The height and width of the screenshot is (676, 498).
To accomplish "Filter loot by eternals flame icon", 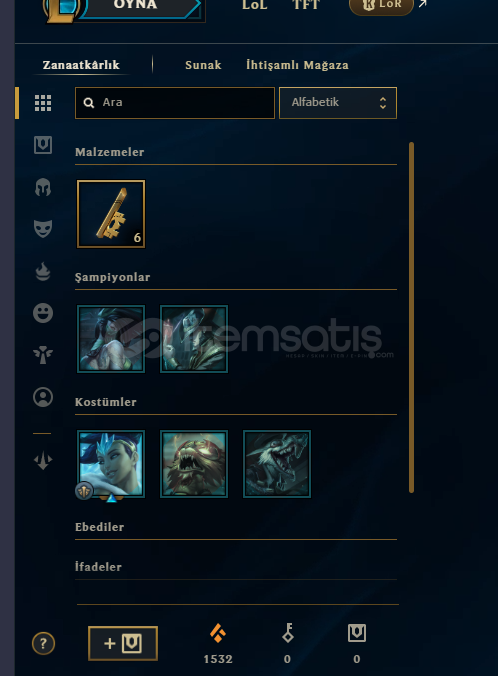I will pos(43,272).
